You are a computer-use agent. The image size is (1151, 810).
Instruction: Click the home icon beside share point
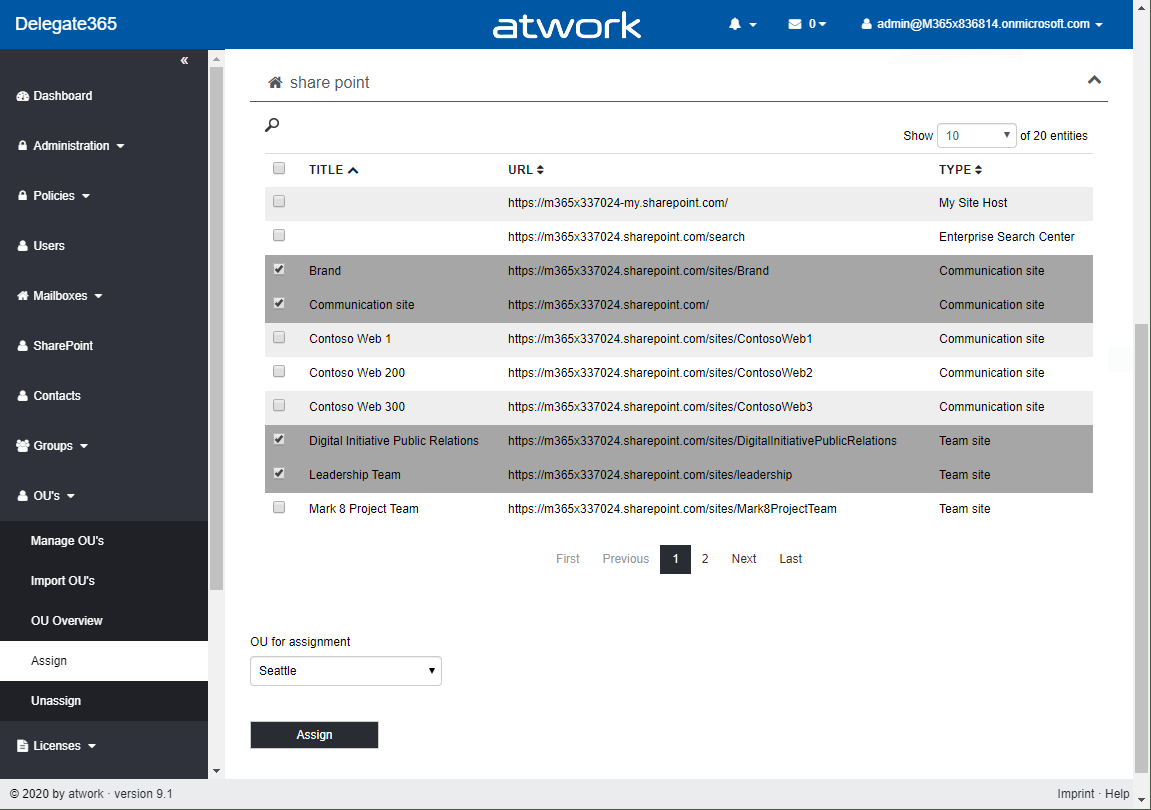275,82
